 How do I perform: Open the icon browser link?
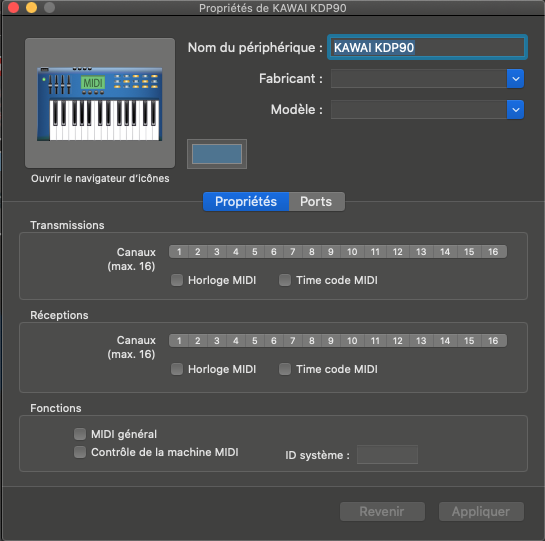click(x=100, y=178)
